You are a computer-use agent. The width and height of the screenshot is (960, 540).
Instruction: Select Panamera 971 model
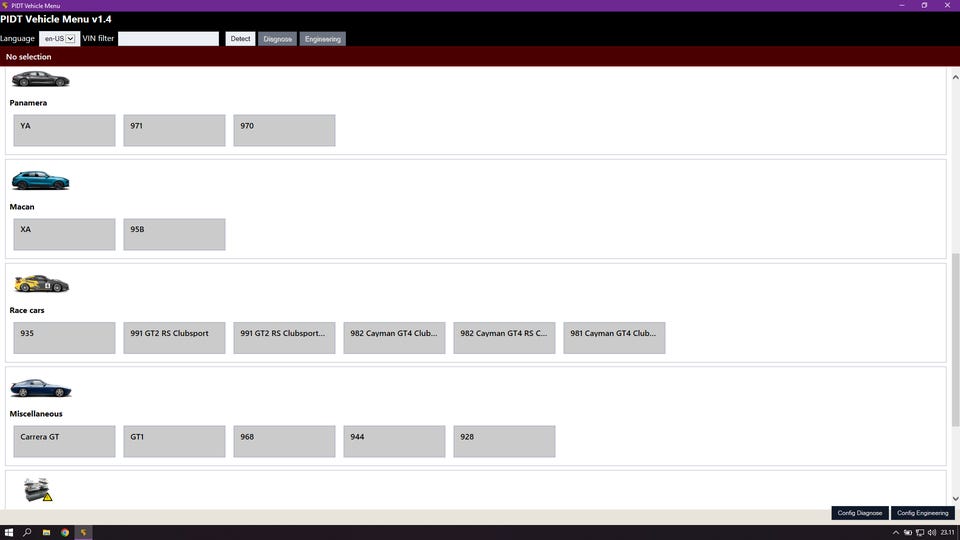point(174,130)
